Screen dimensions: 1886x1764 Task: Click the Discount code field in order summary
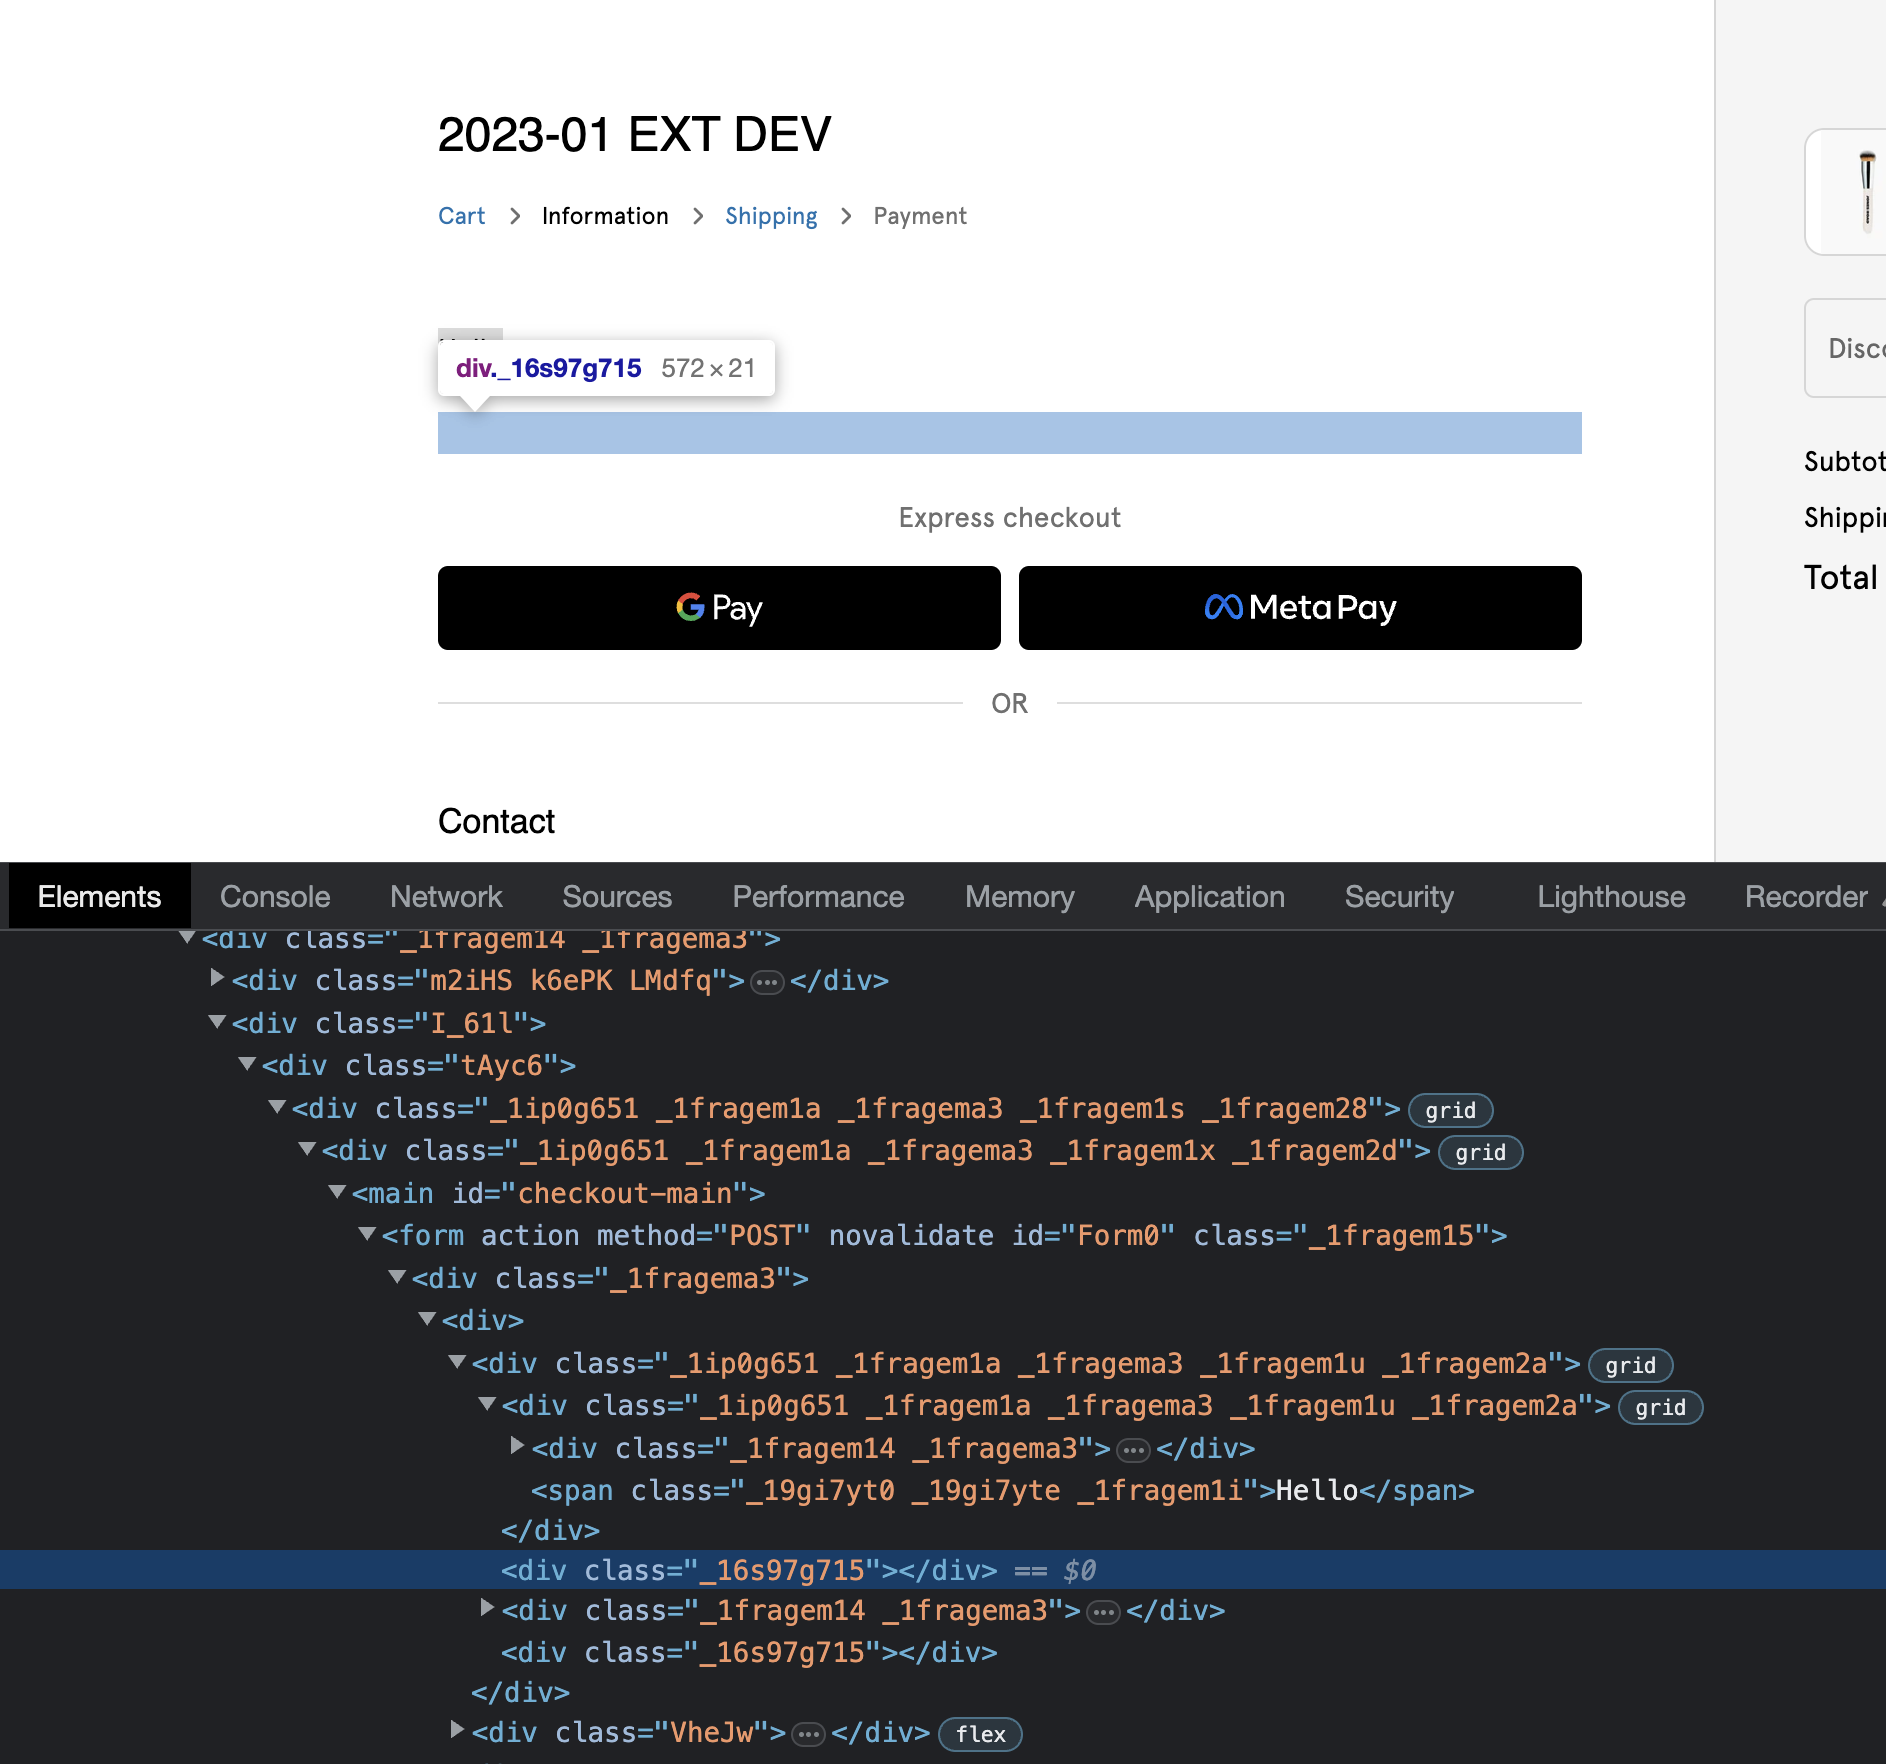tap(1858, 348)
